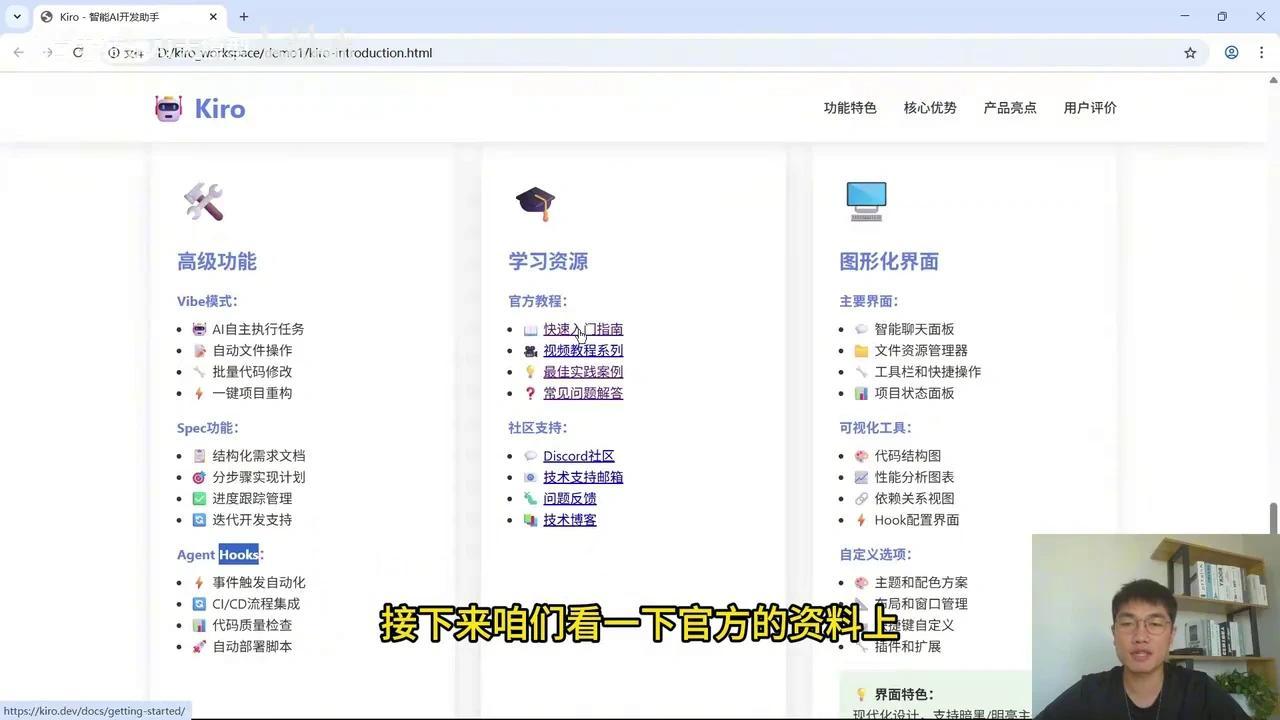
Task: Click the link chain icon beside 依赖关系视图
Action: click(x=861, y=498)
